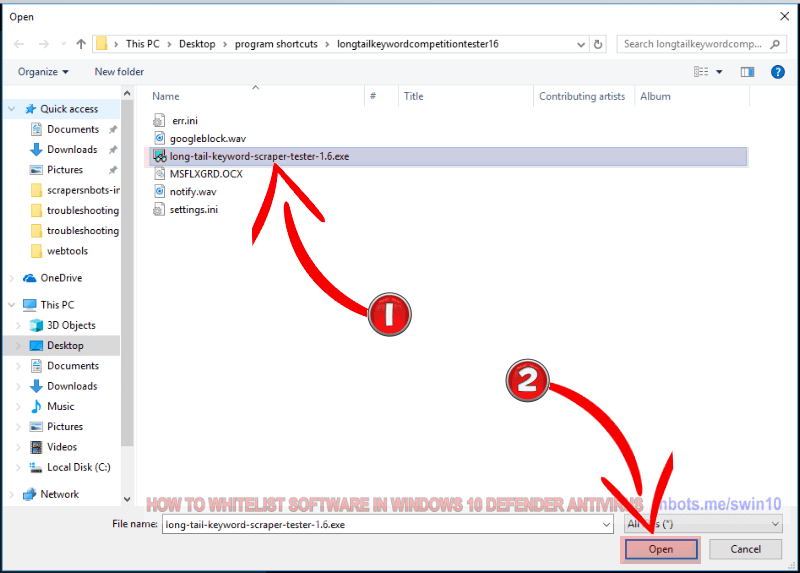Sort by Contributing artists column
800x573 pixels.
(582, 96)
